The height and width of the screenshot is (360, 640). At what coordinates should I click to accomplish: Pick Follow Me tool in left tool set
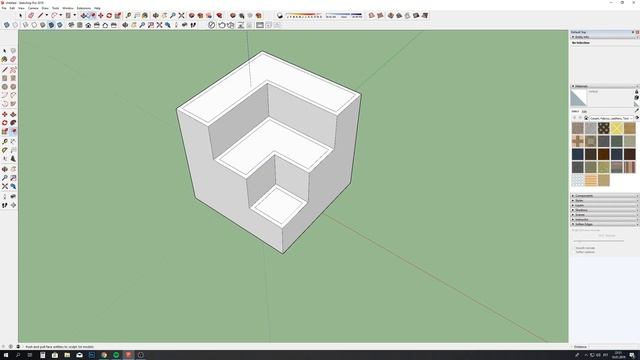tap(13, 122)
